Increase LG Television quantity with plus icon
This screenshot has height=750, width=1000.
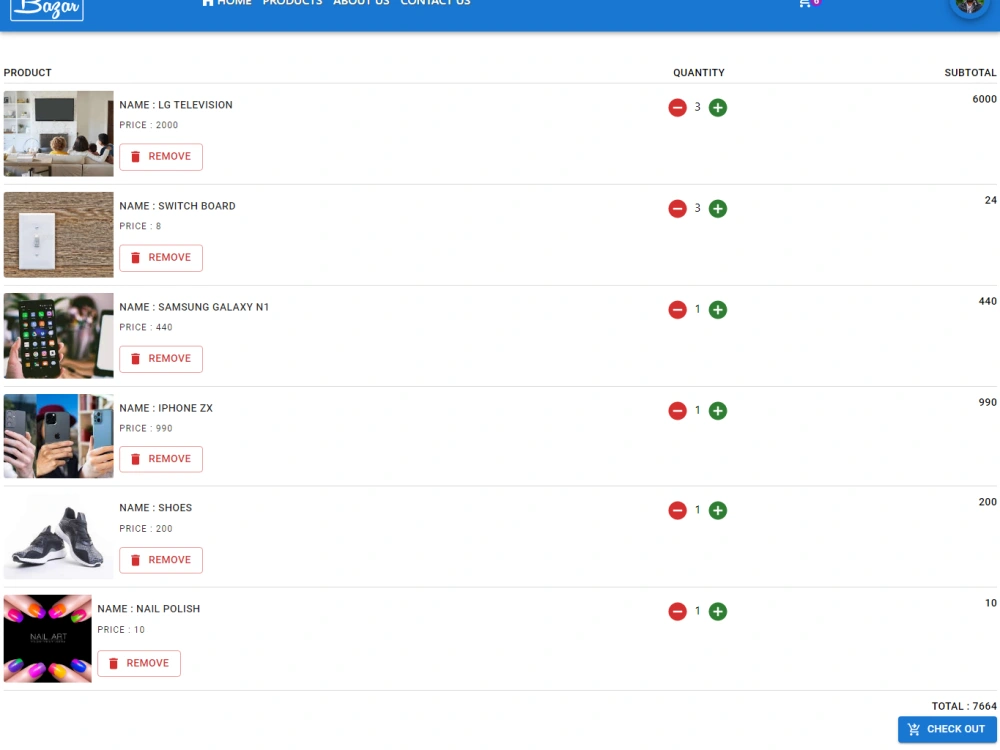tap(717, 107)
